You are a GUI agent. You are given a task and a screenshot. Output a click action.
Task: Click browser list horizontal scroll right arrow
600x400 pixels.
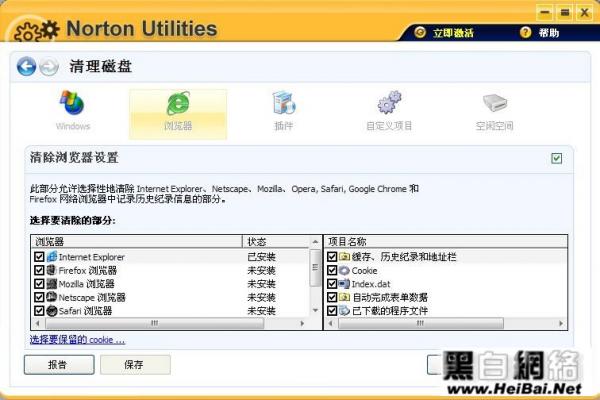(302, 323)
